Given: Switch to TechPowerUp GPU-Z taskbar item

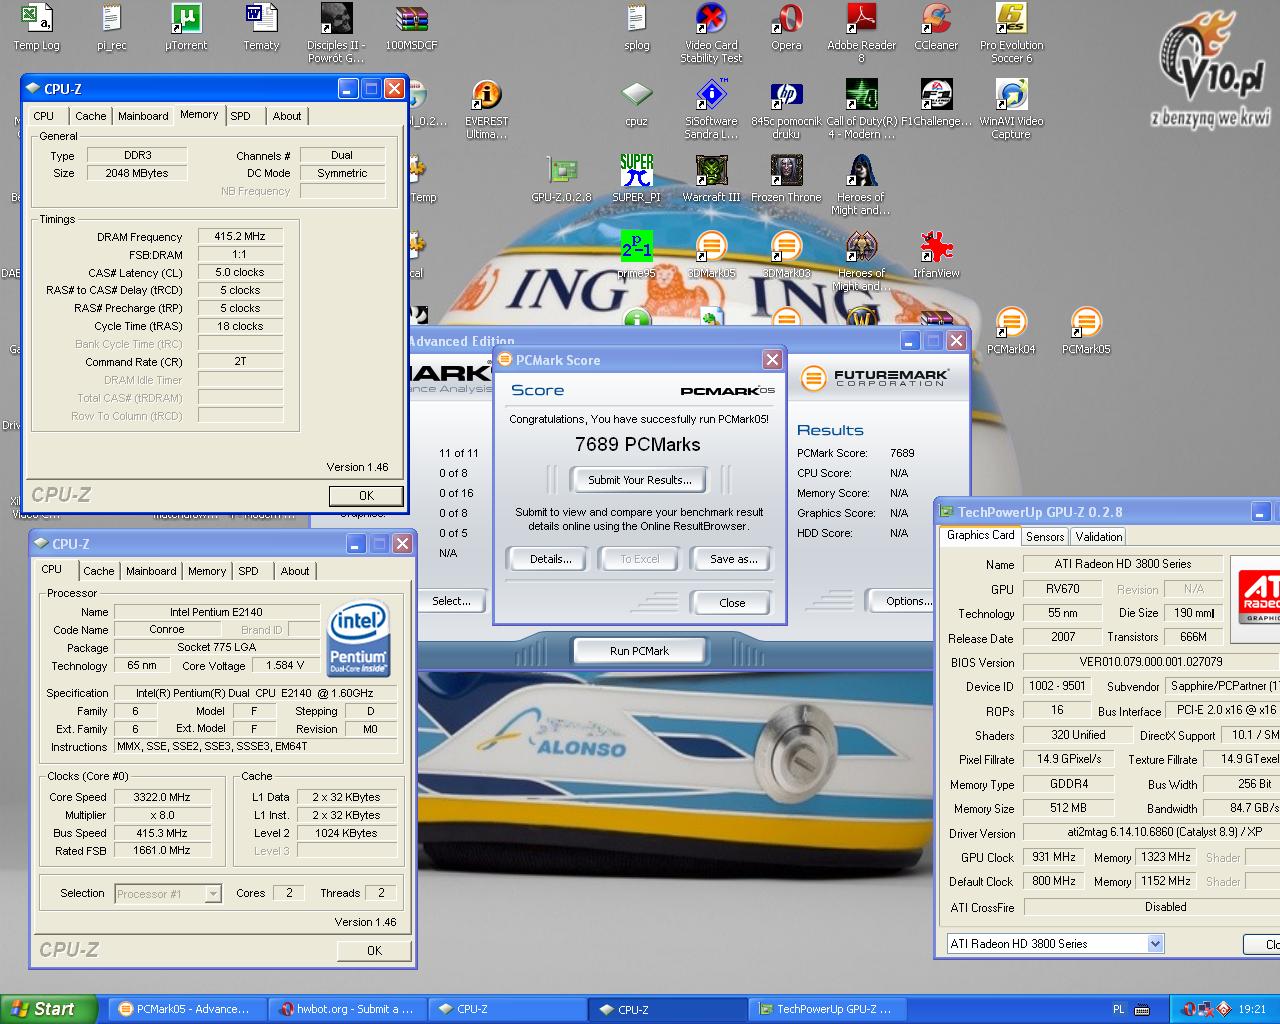Looking at the screenshot, I should point(829,1009).
